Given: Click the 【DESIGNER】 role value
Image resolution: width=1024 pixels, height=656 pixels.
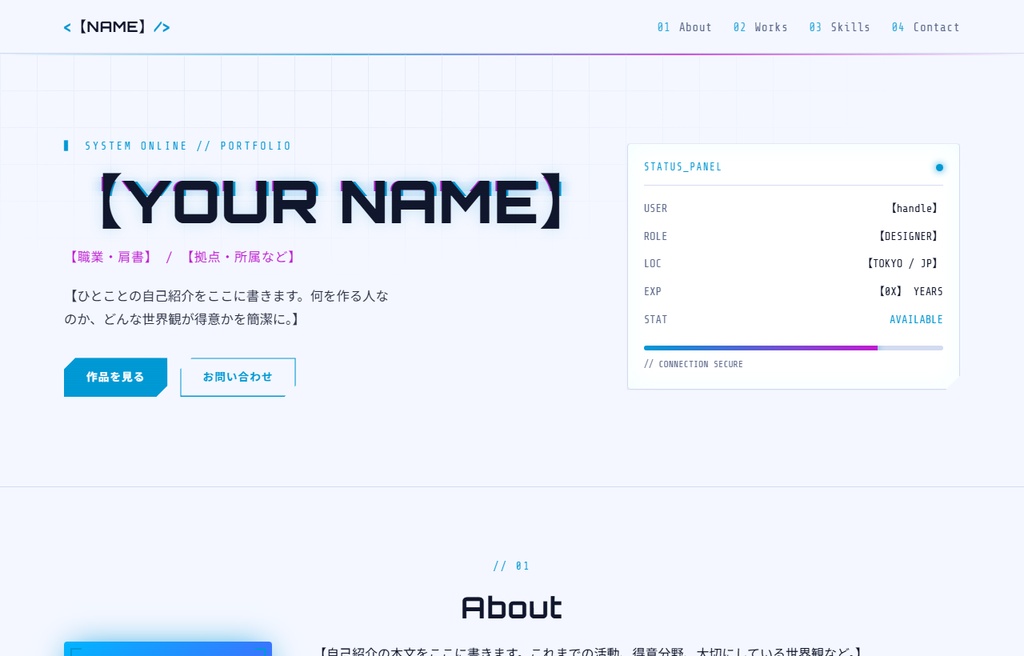Looking at the screenshot, I should pos(908,236).
